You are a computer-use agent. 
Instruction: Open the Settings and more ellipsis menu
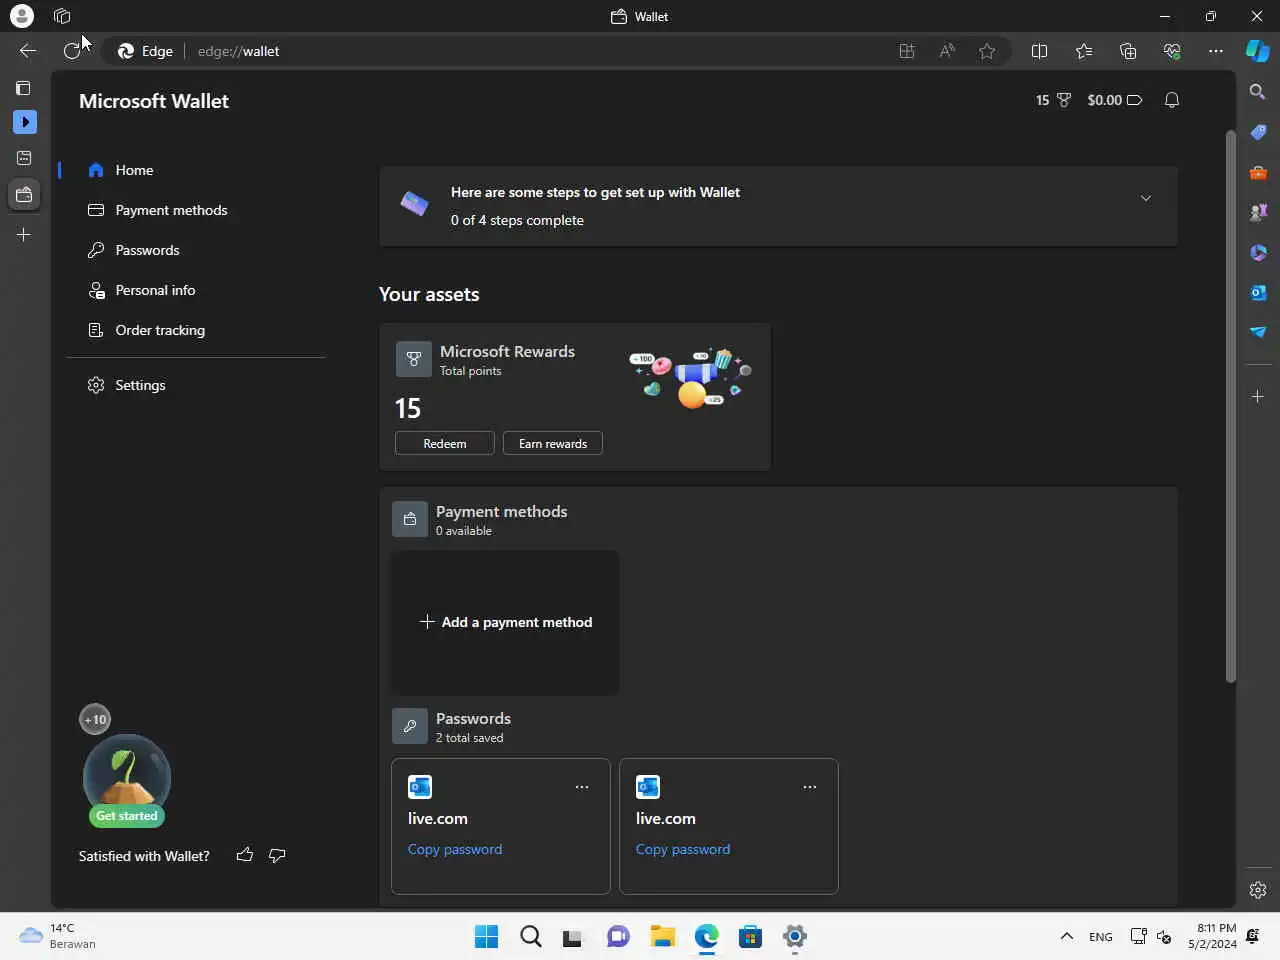1216,51
